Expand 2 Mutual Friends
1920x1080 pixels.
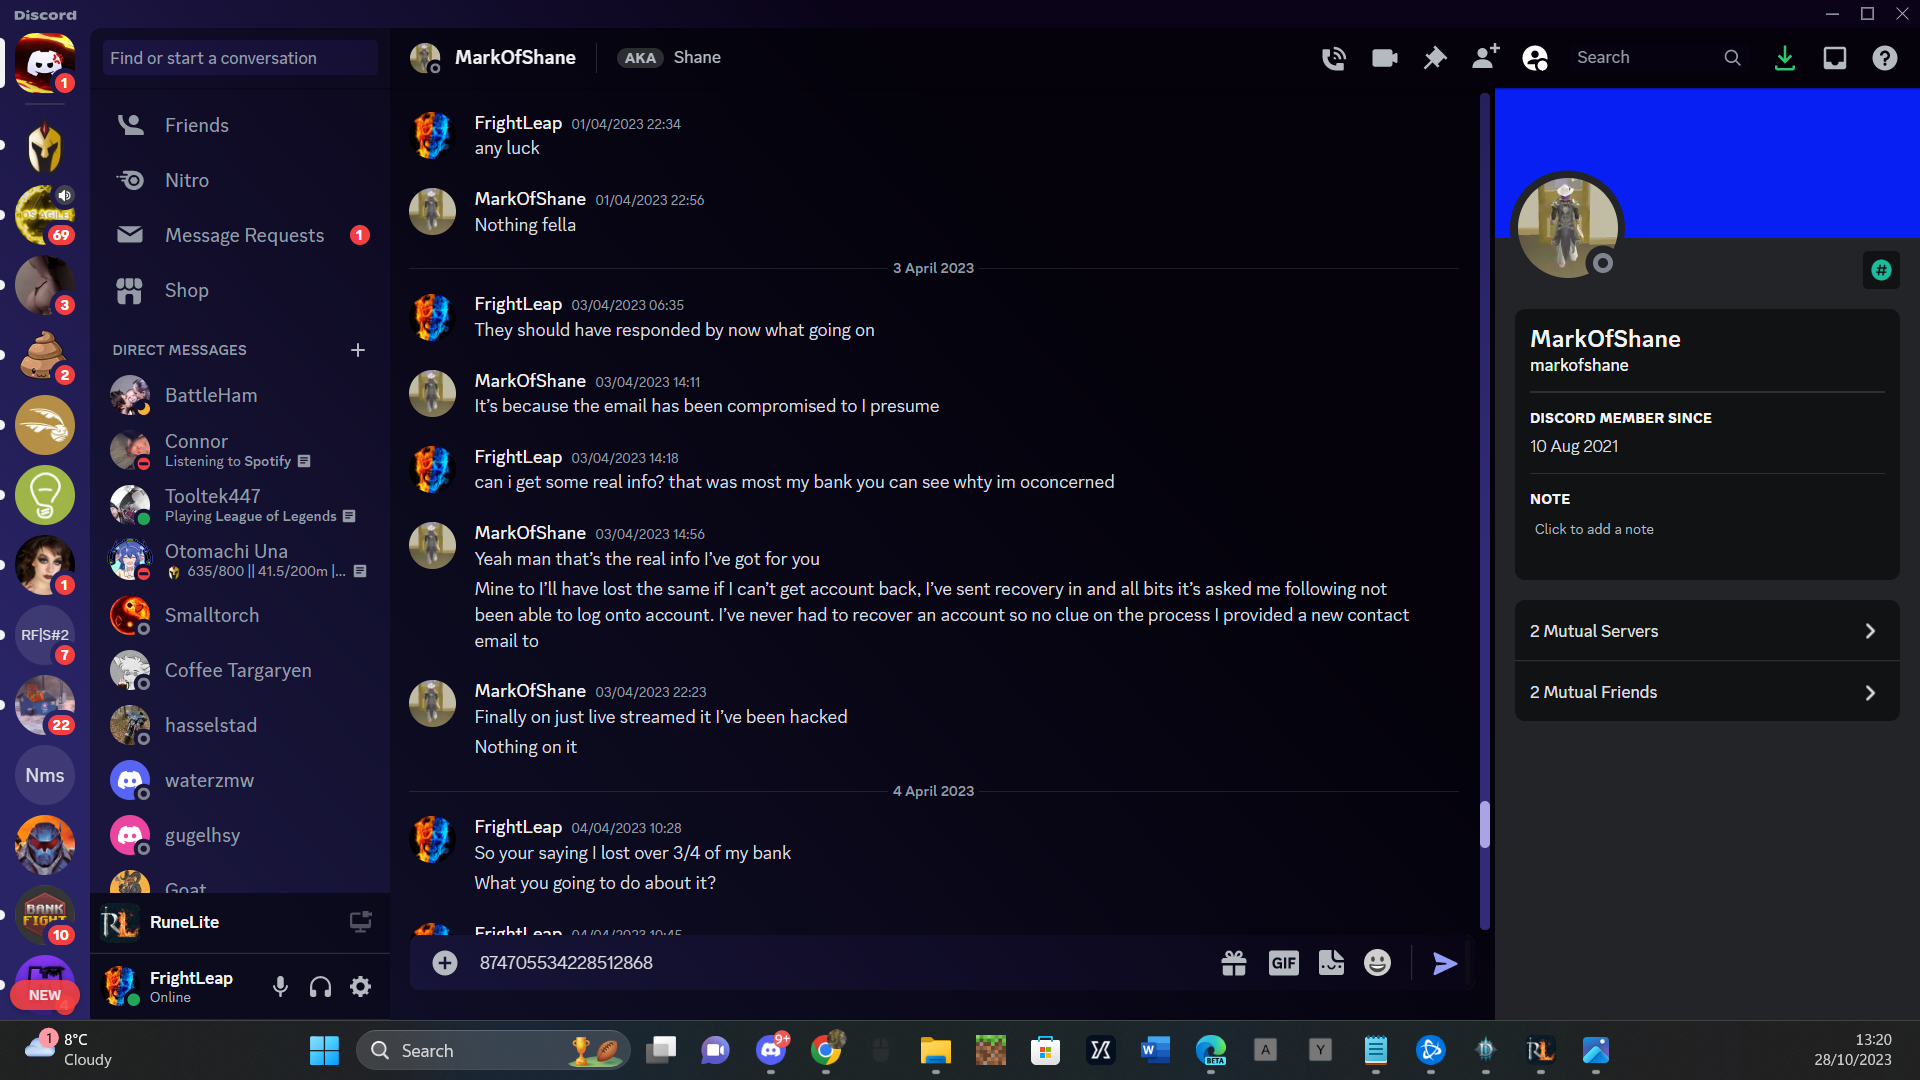click(x=1707, y=692)
